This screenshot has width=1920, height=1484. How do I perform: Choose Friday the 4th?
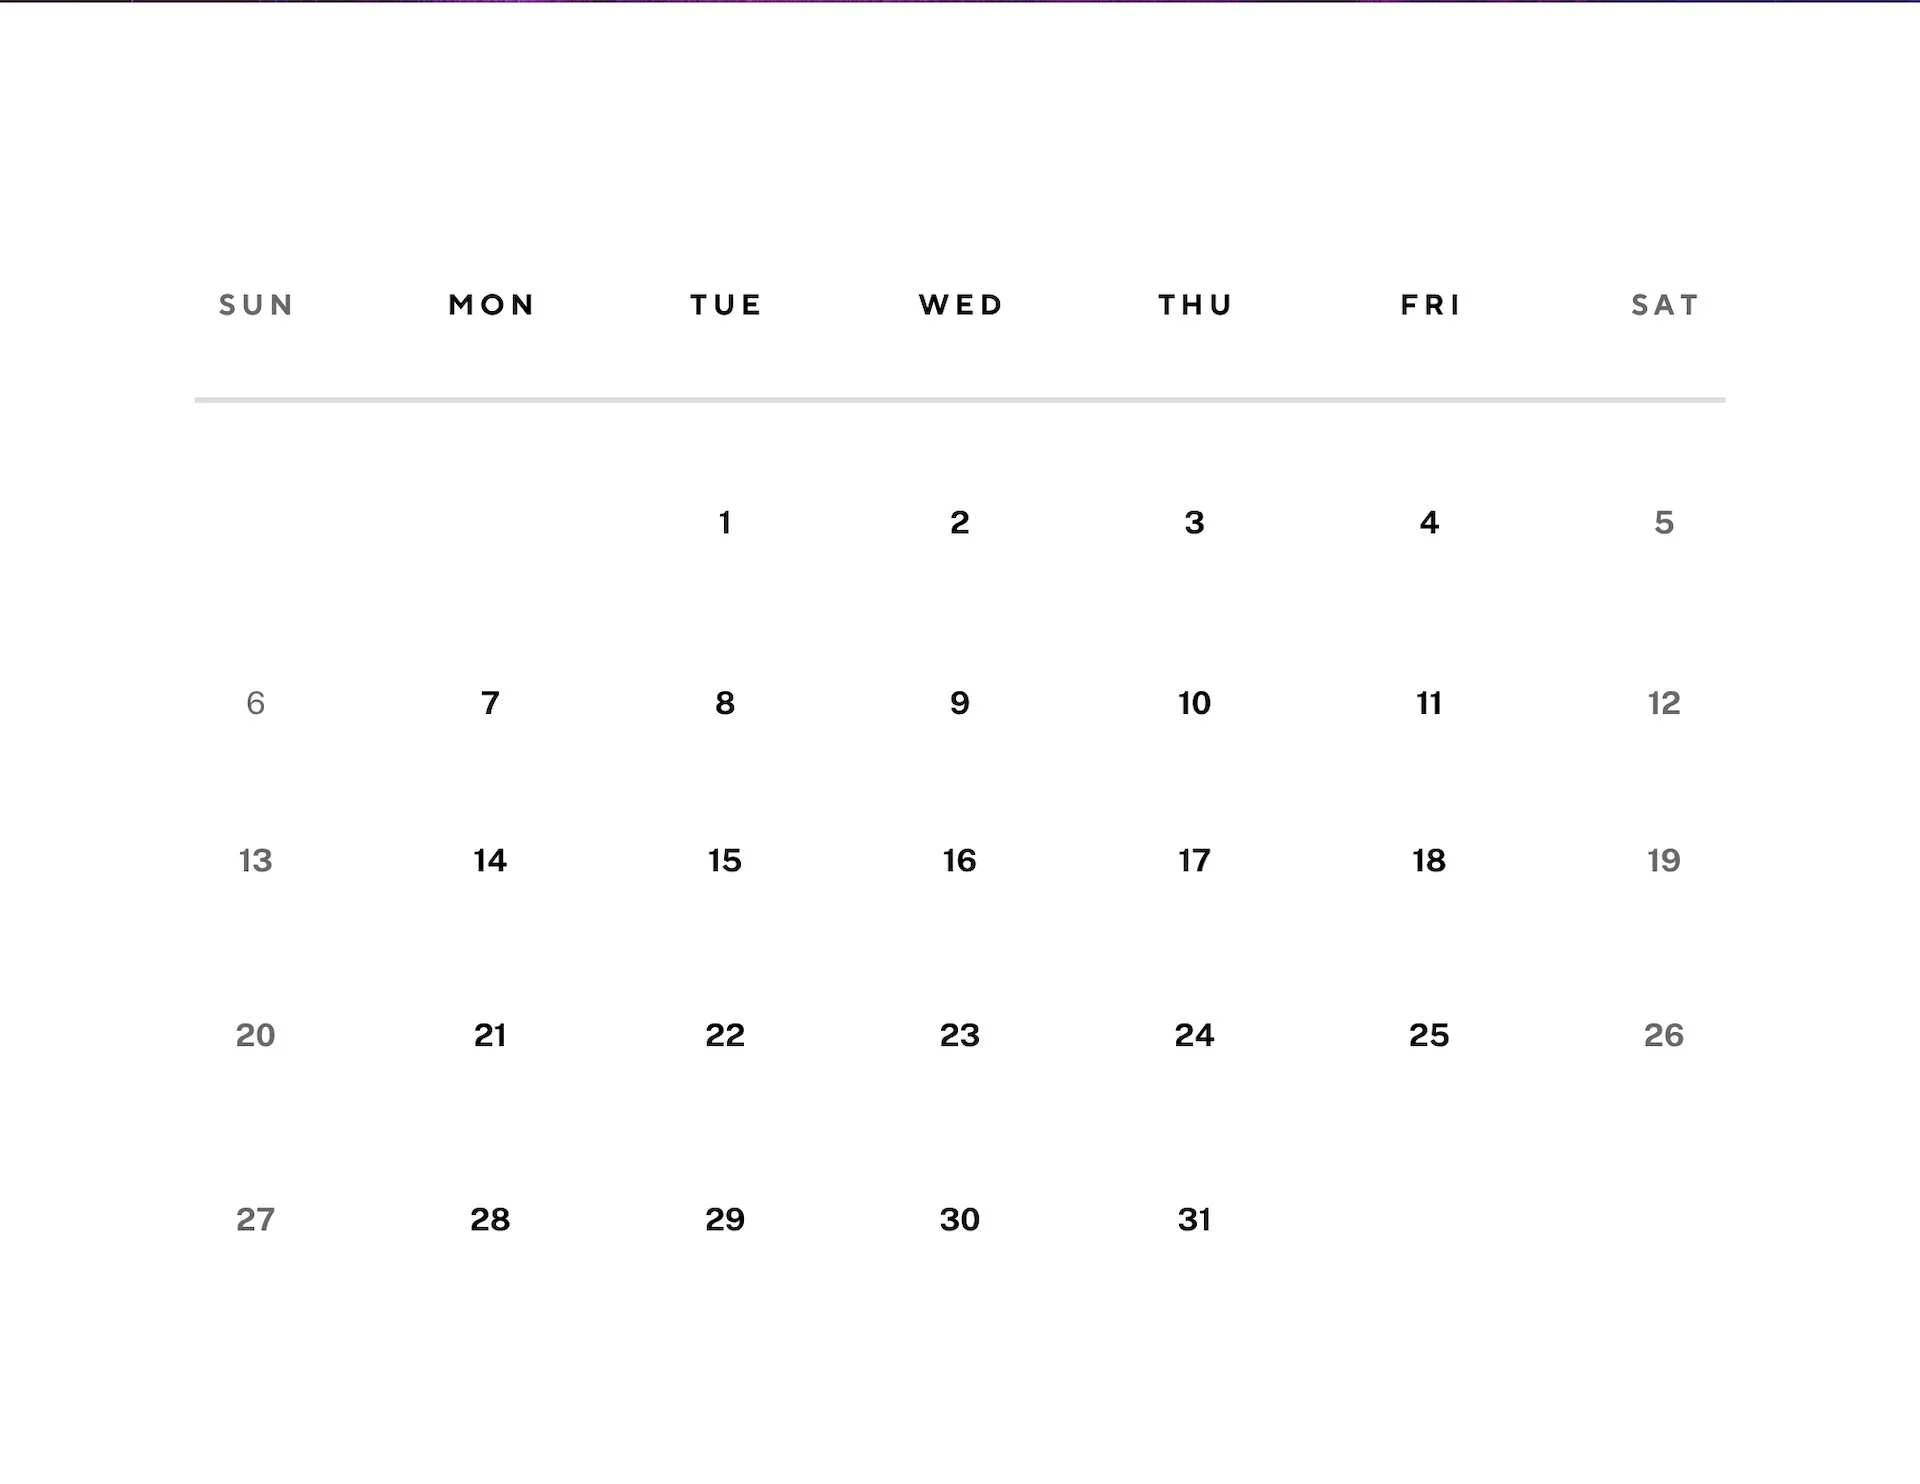[1429, 522]
